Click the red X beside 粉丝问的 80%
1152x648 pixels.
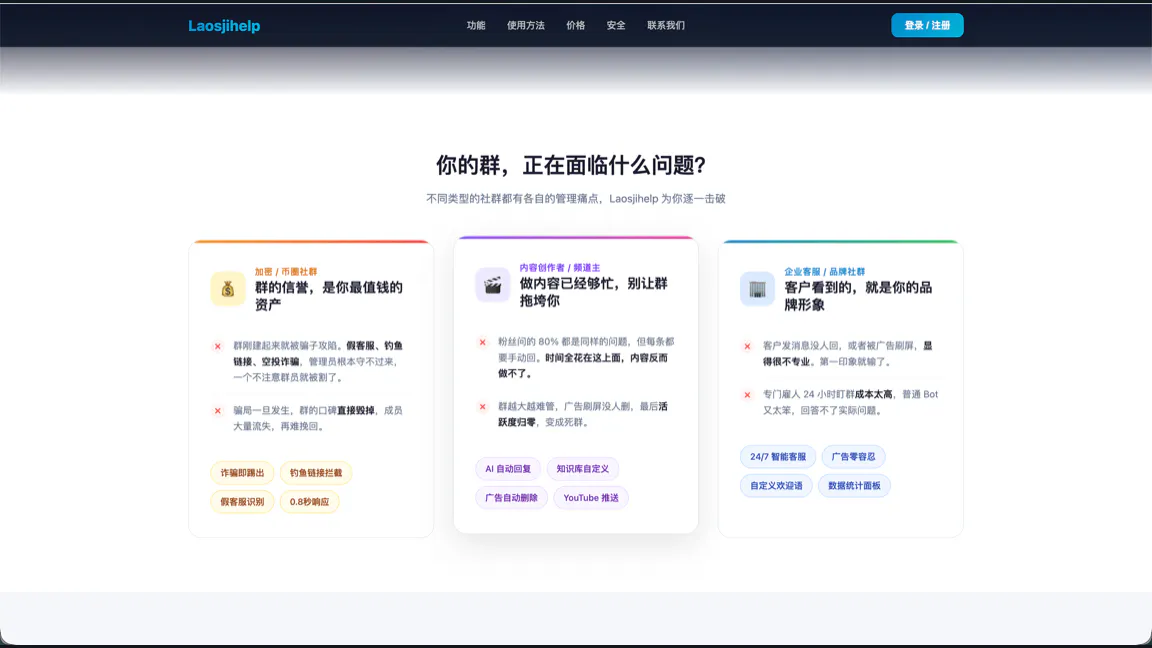(483, 342)
